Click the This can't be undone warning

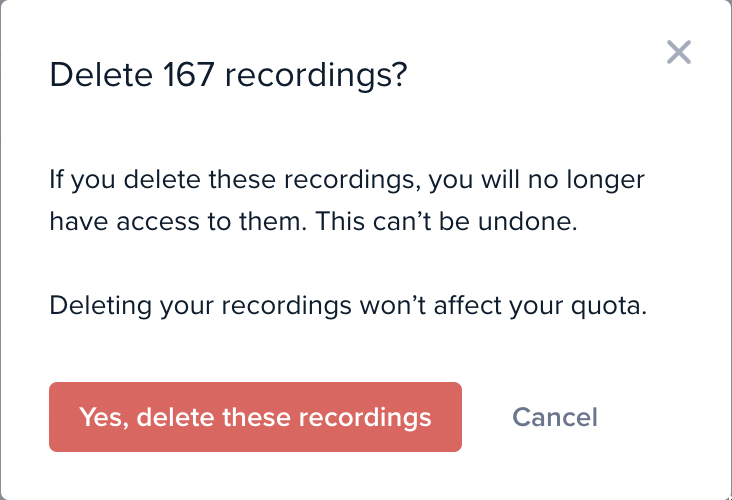[447, 221]
